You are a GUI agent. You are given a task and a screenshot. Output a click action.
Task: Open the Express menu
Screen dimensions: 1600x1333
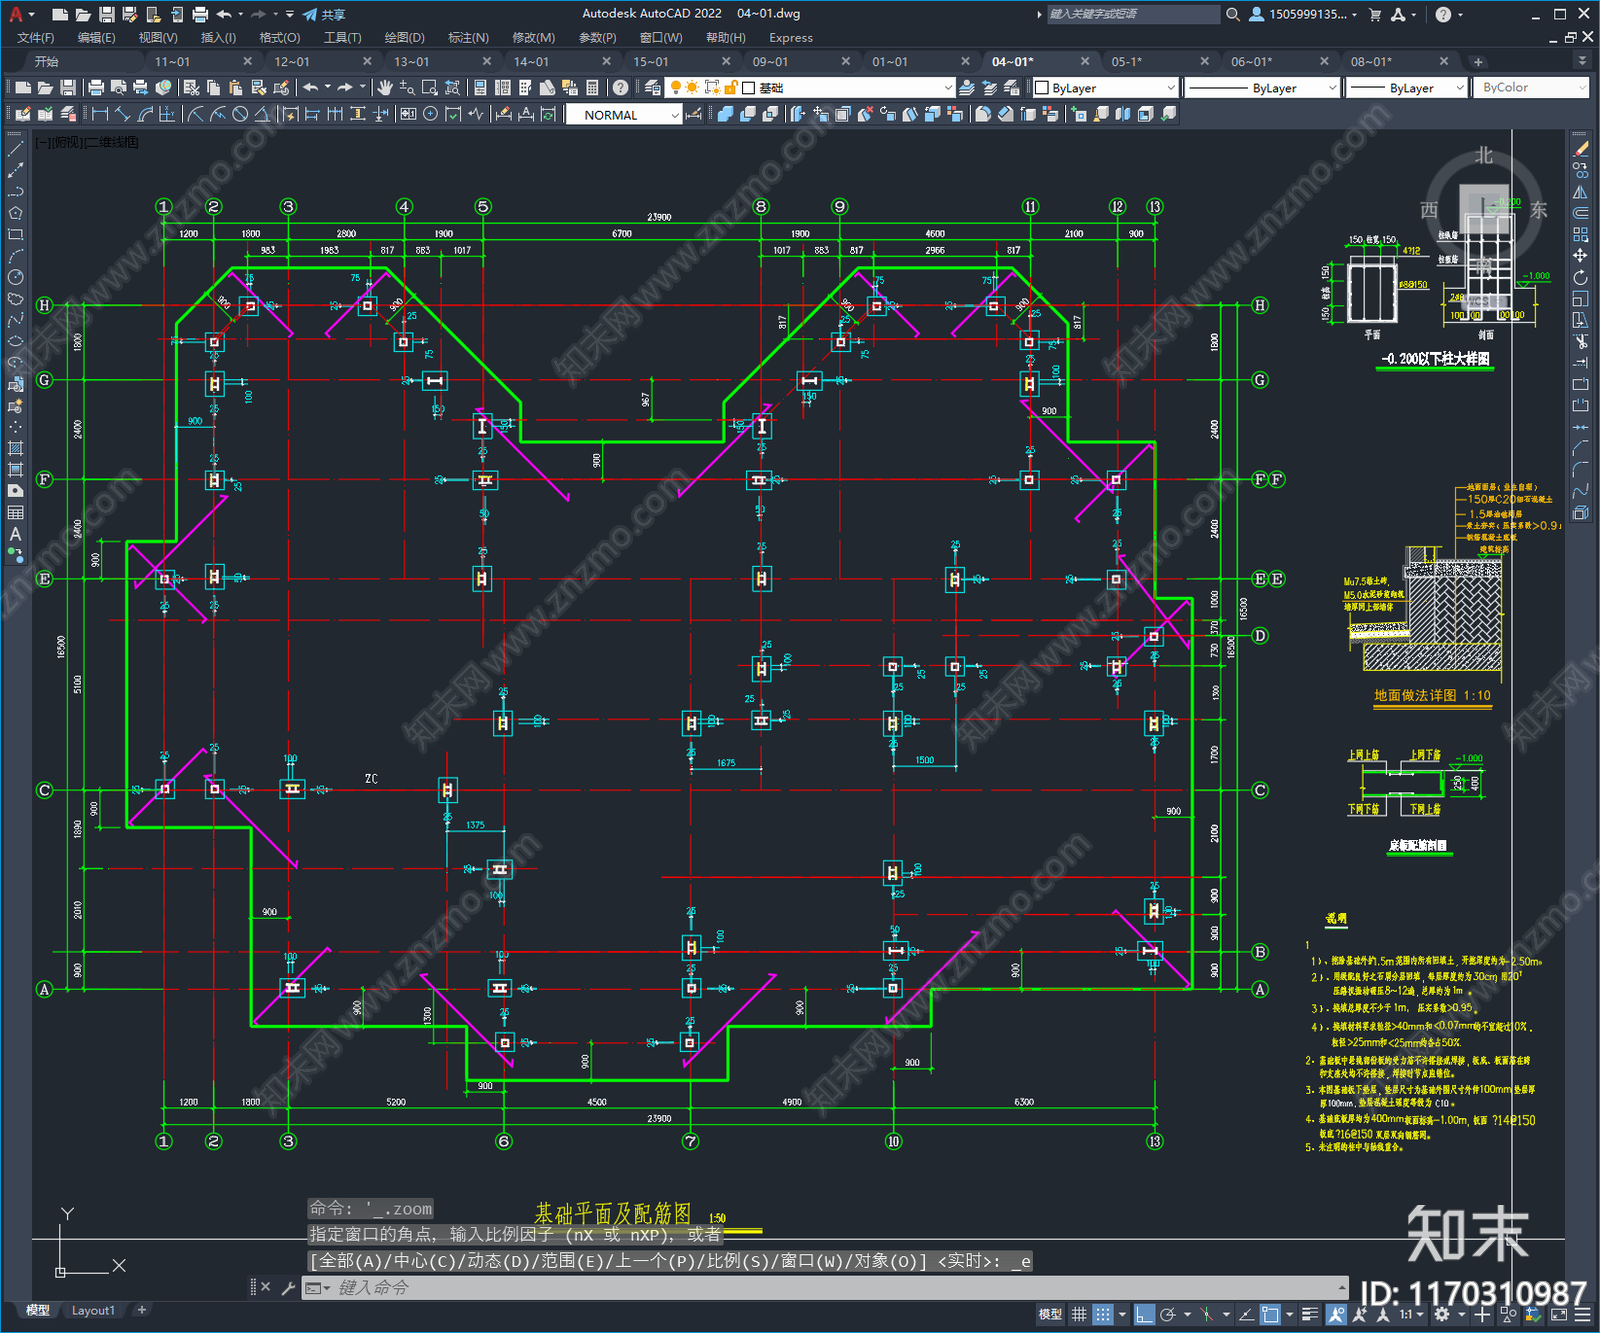(791, 38)
